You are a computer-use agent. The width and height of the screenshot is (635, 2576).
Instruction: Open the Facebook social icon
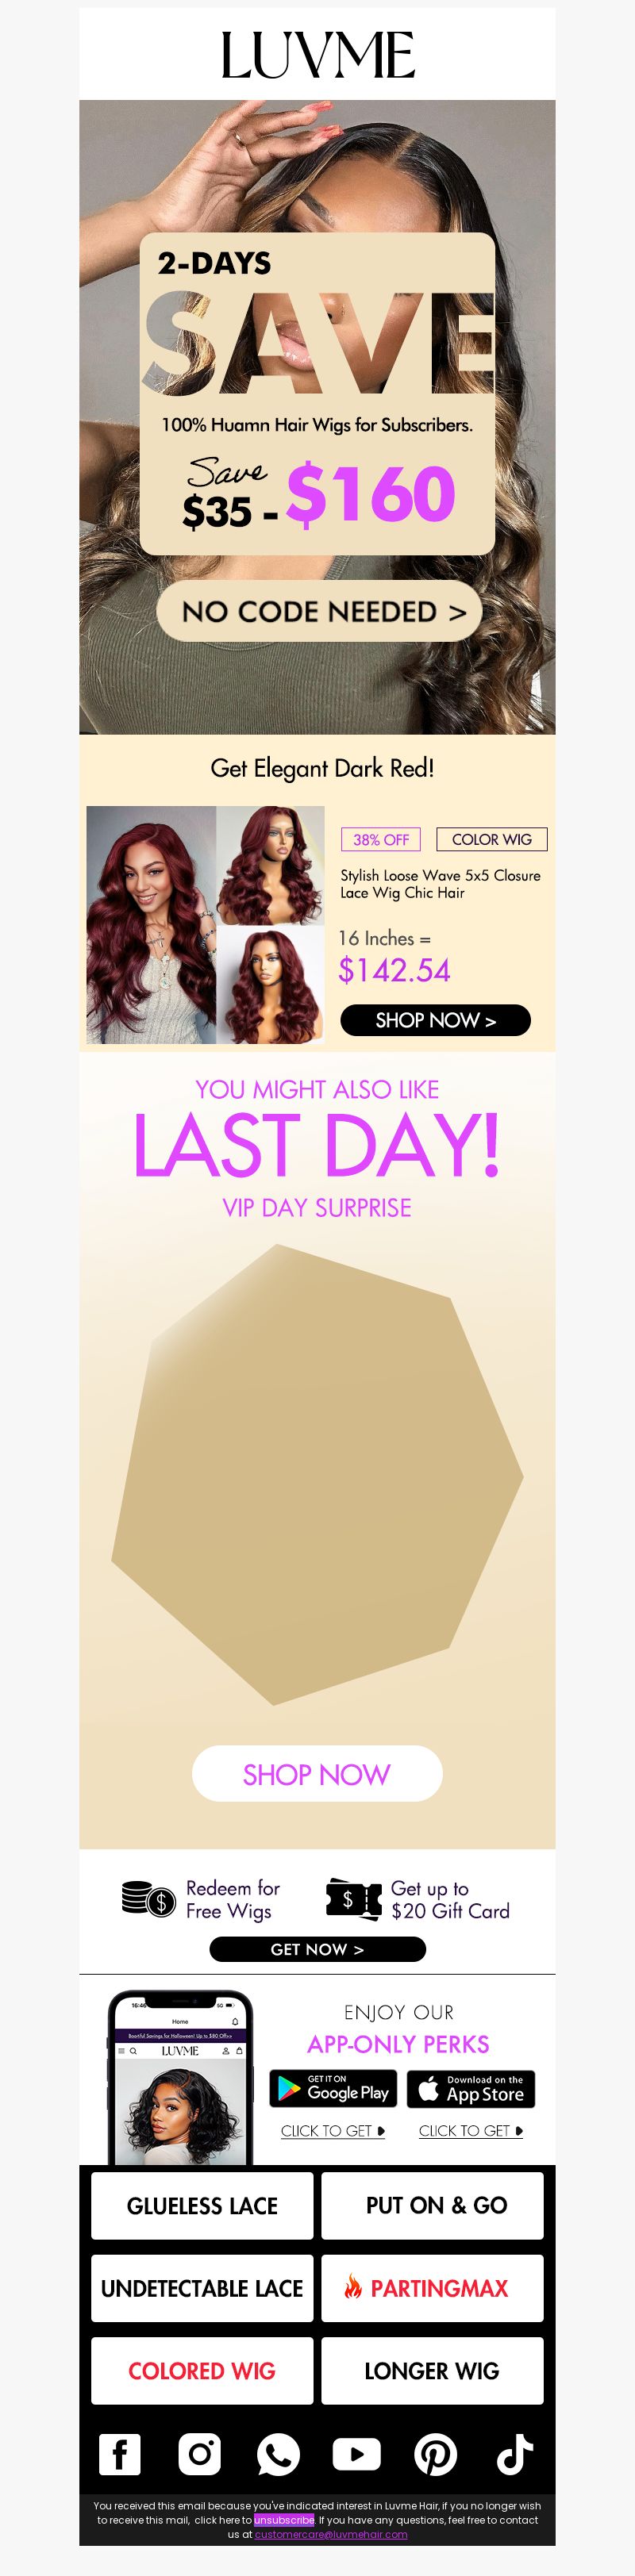point(120,2453)
